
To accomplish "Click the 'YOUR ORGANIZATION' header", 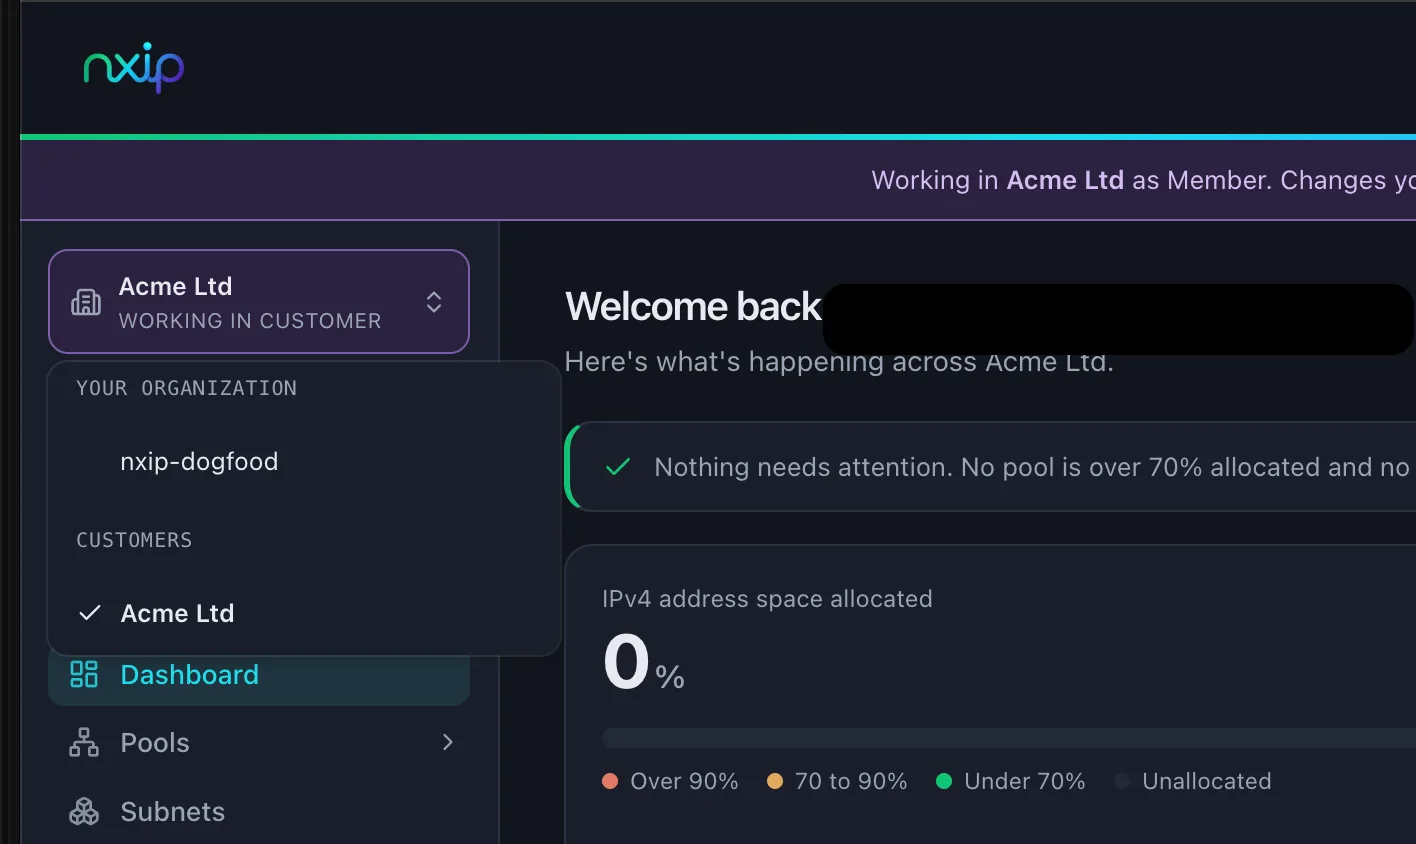I will coord(186,388).
